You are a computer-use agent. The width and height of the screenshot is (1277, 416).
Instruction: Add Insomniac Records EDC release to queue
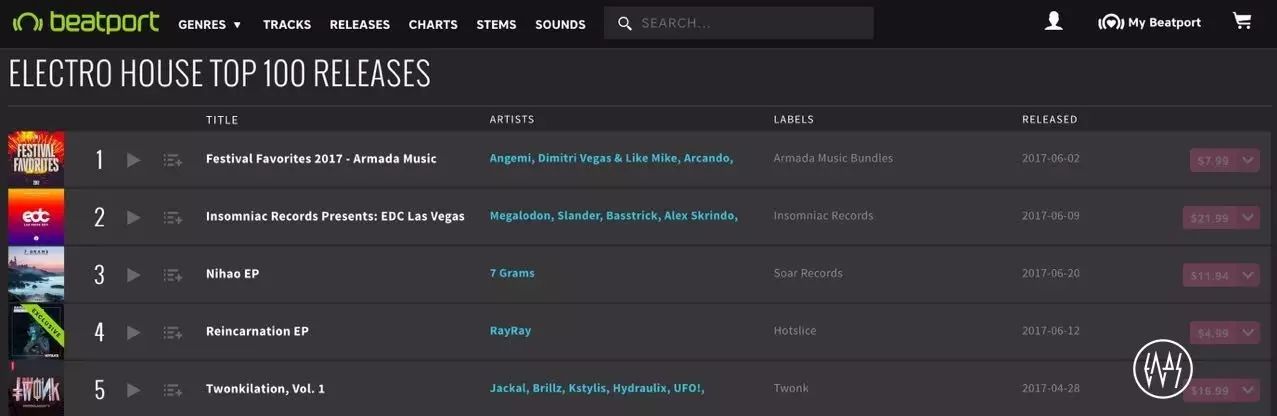coord(172,217)
